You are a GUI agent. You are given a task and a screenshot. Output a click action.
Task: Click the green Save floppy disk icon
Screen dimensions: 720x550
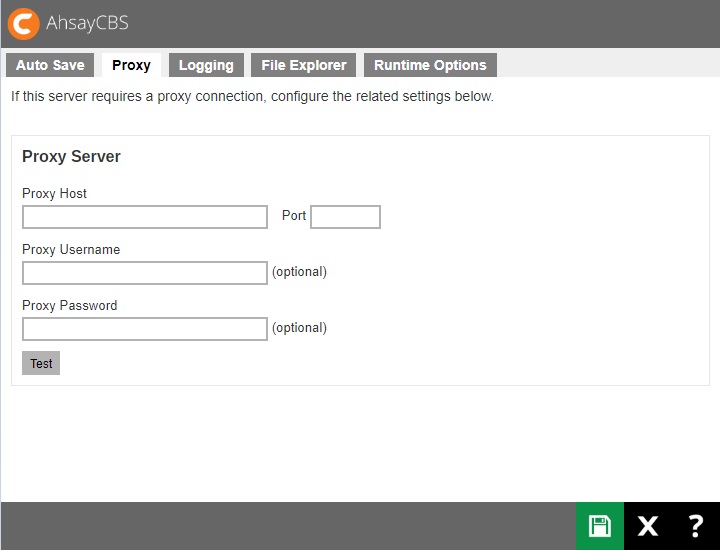pos(600,526)
